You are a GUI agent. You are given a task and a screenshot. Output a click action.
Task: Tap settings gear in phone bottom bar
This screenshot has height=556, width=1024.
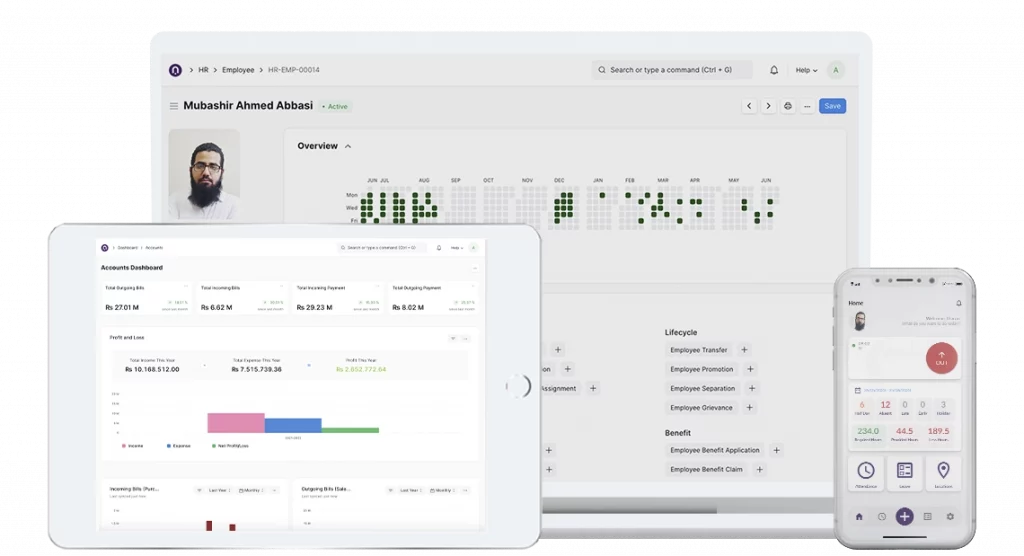point(950,517)
